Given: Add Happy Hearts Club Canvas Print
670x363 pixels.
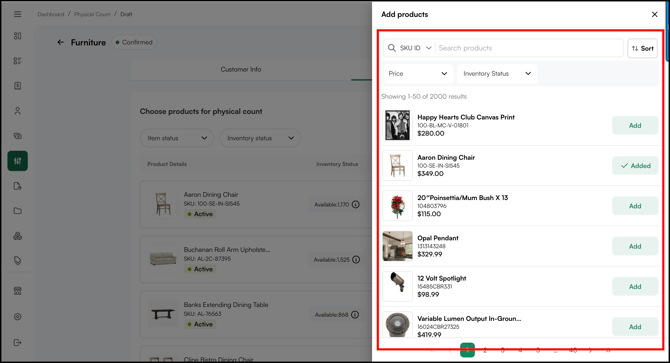Looking at the screenshot, I should point(635,126).
